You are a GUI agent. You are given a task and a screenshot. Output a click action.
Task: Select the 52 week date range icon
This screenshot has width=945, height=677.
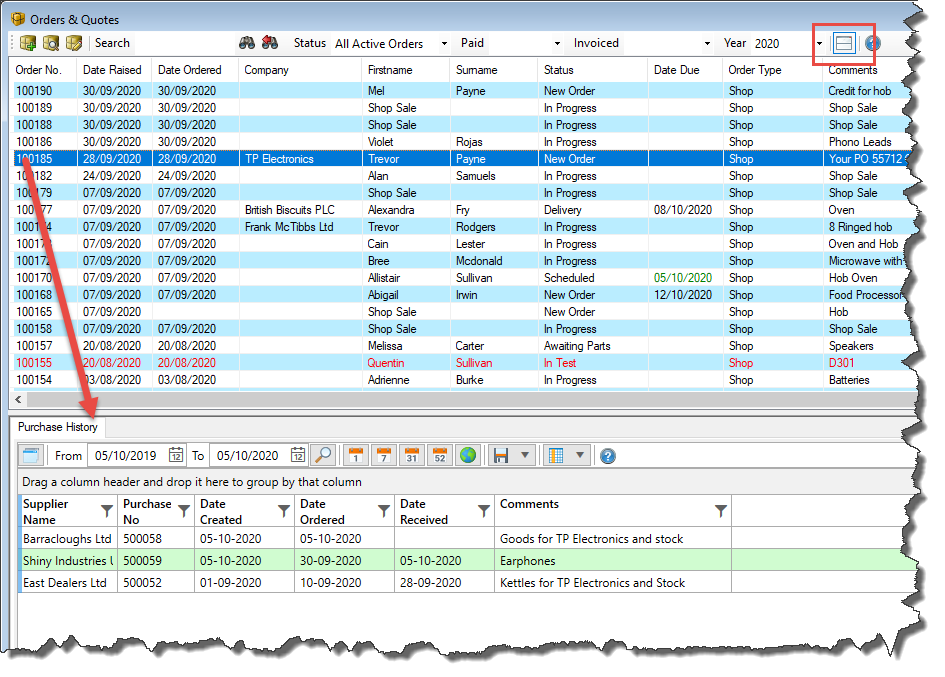(439, 456)
